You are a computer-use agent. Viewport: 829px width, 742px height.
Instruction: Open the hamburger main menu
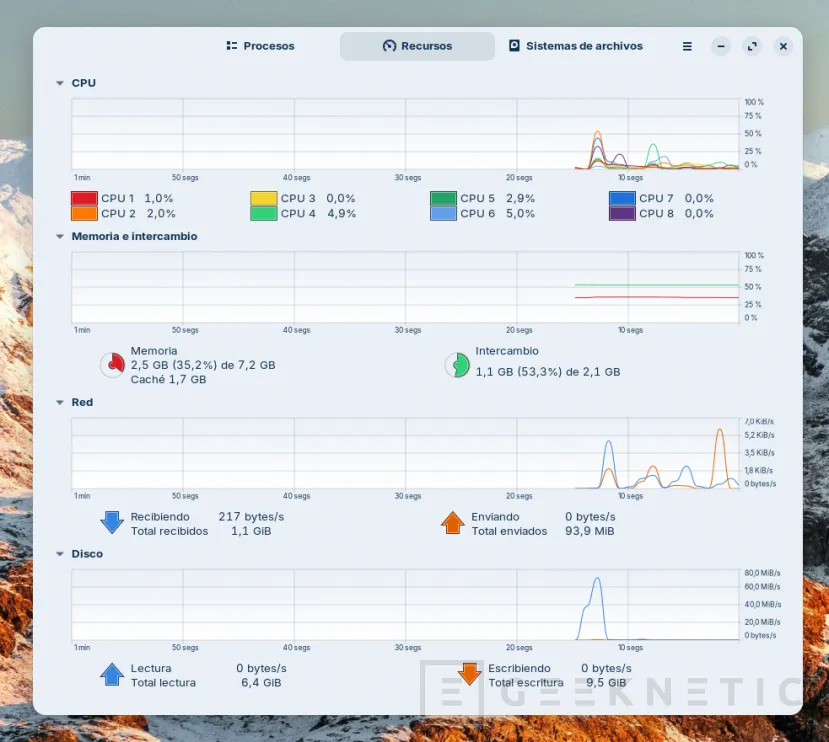pyautogui.click(x=687, y=46)
